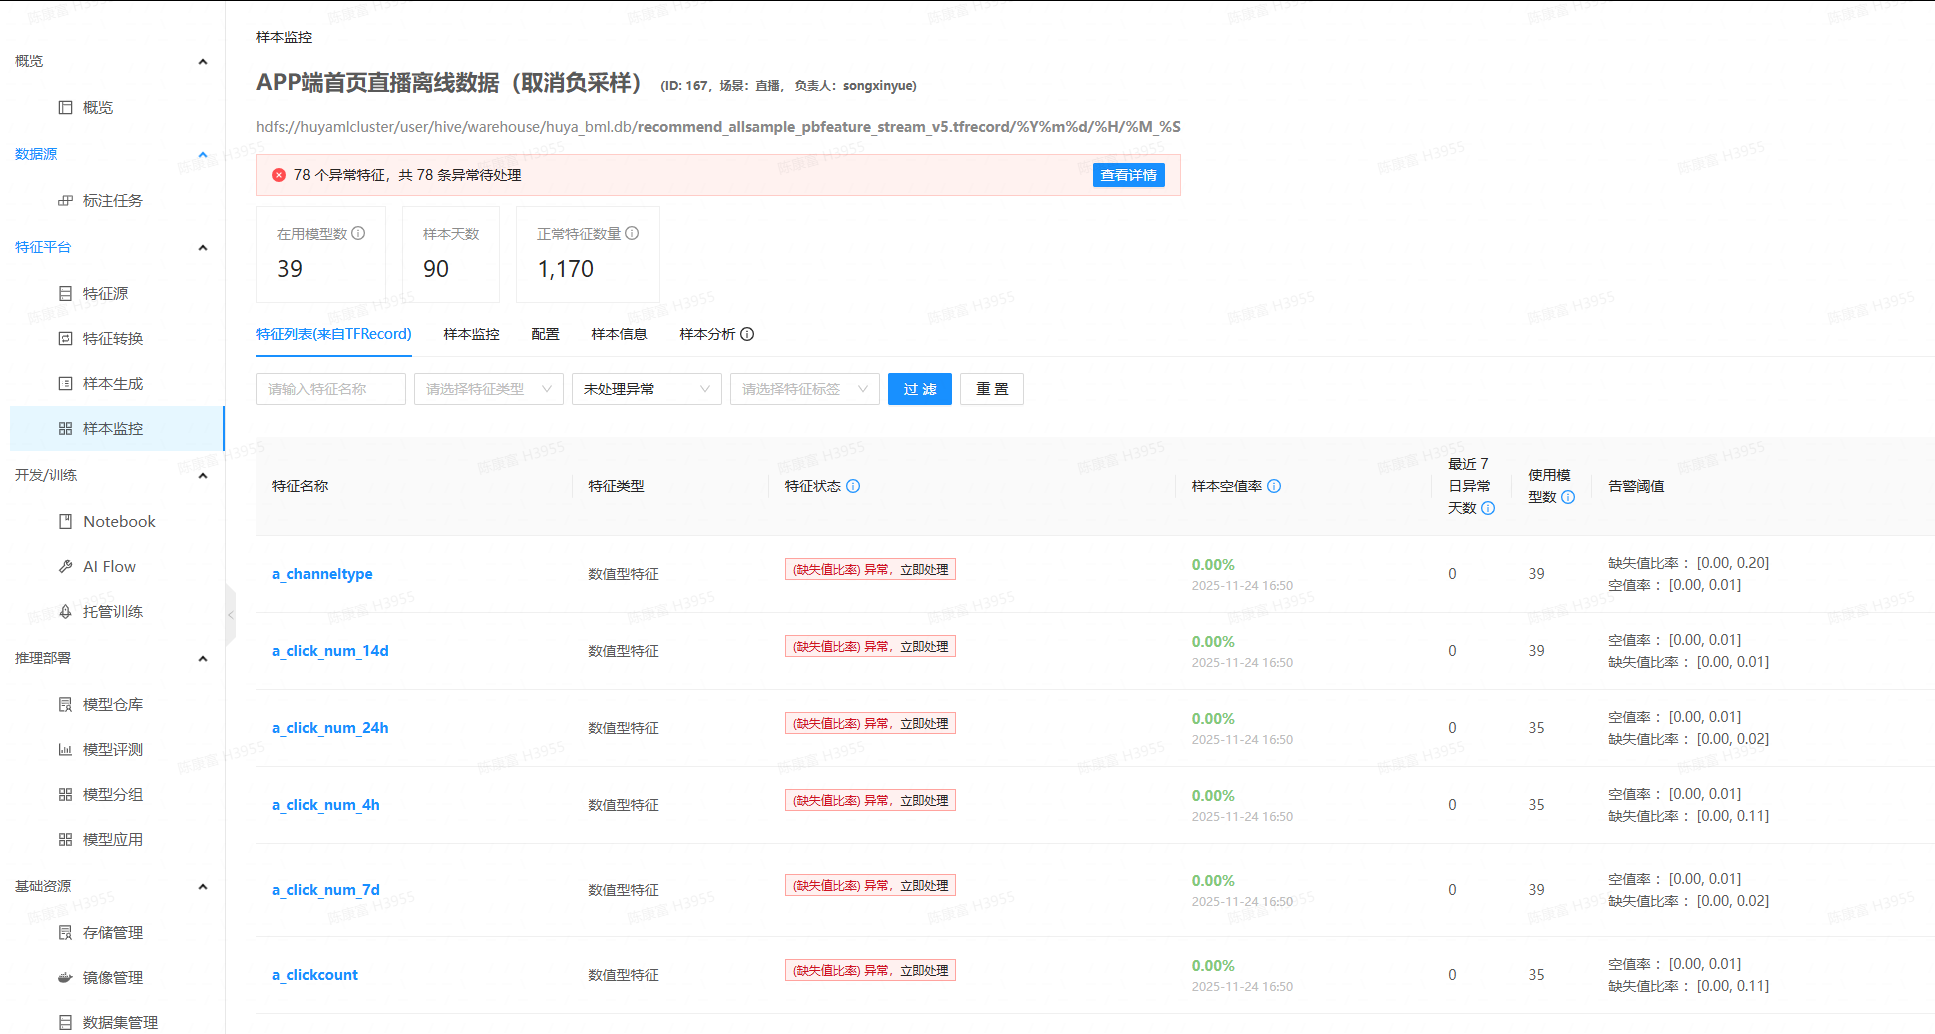
Task: Click the 查看详情 button in alert banner
Action: coord(1128,175)
